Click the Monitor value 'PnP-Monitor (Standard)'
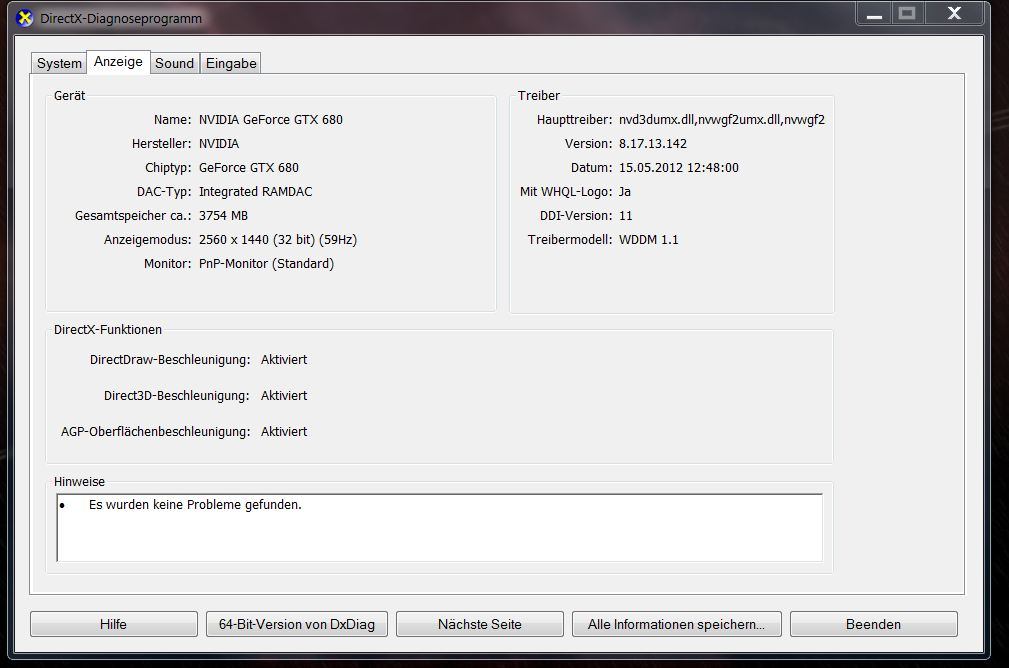This screenshot has width=1009, height=668. (266, 264)
